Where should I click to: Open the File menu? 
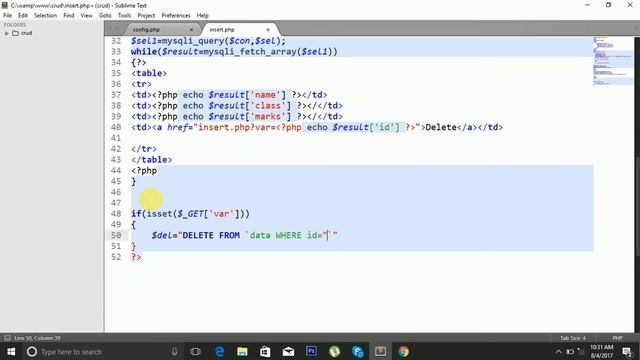point(7,16)
